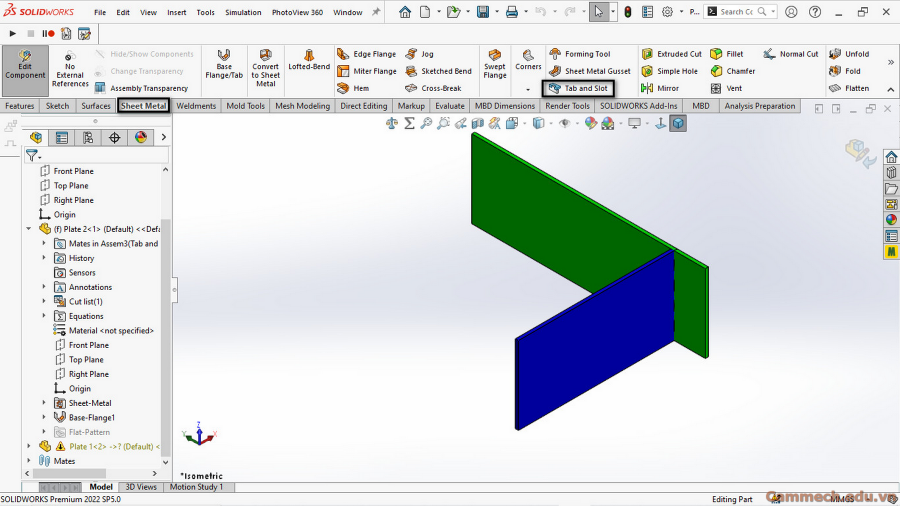Image resolution: width=900 pixels, height=506 pixels.
Task: Choose the Swept Flange tool
Action: tap(495, 64)
